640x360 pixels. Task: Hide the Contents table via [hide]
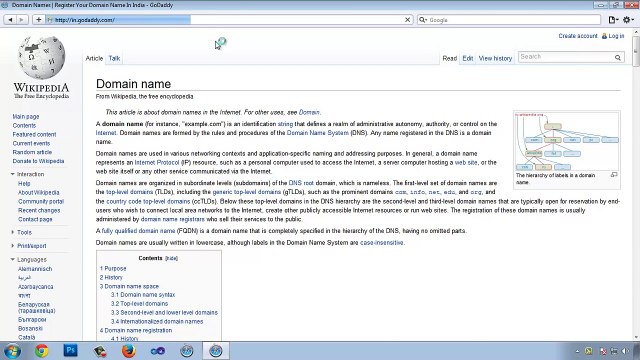coord(171,258)
